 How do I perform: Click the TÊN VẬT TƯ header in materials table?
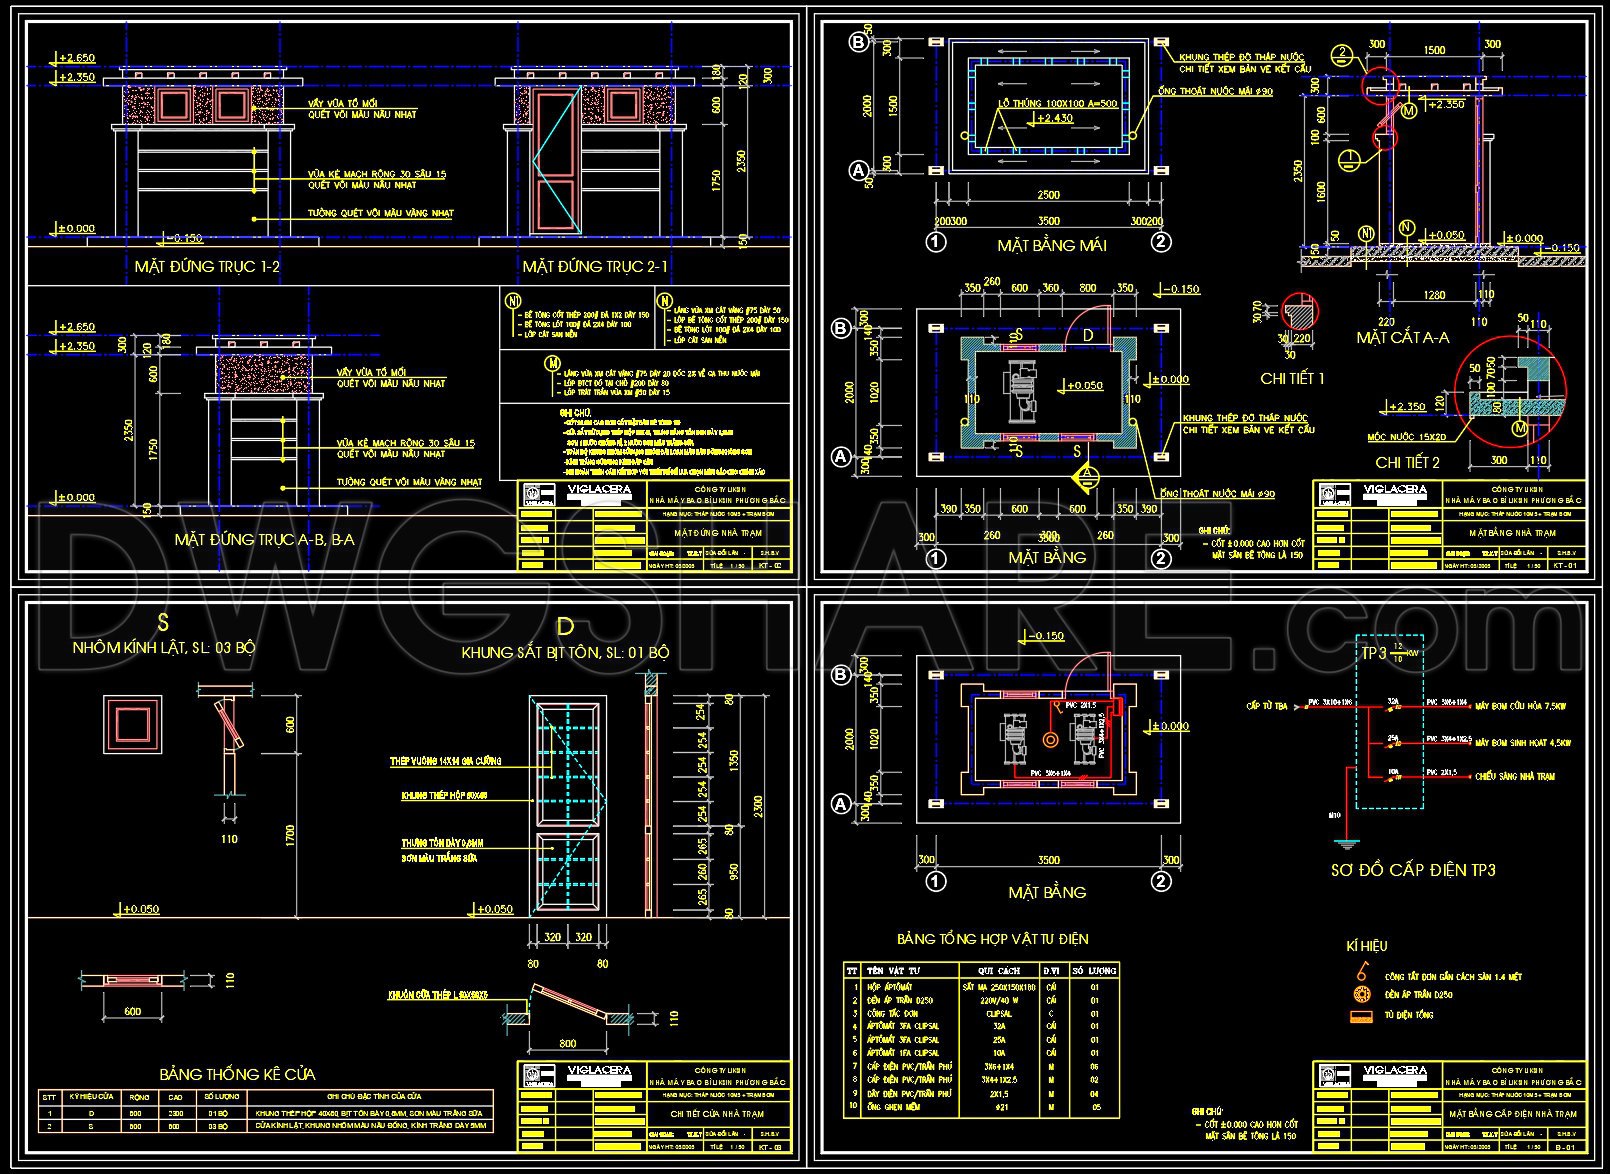point(893,970)
